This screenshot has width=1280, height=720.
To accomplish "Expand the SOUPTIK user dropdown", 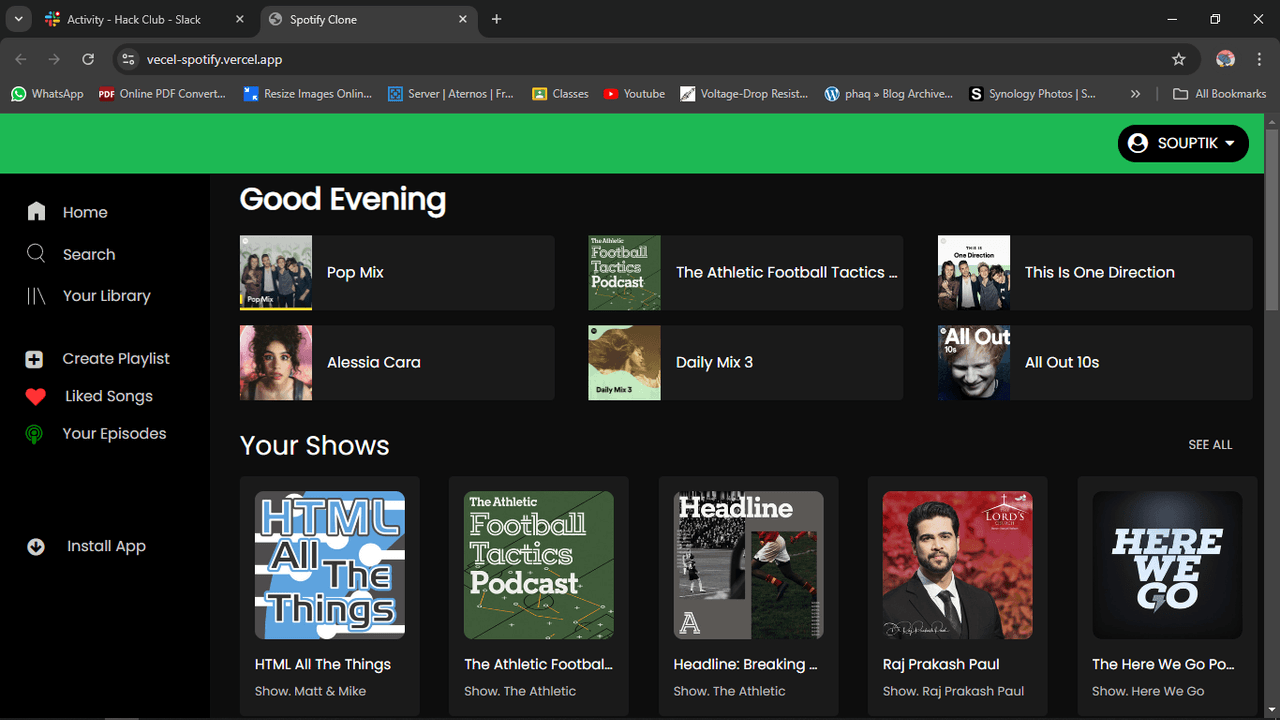I will coord(1183,143).
